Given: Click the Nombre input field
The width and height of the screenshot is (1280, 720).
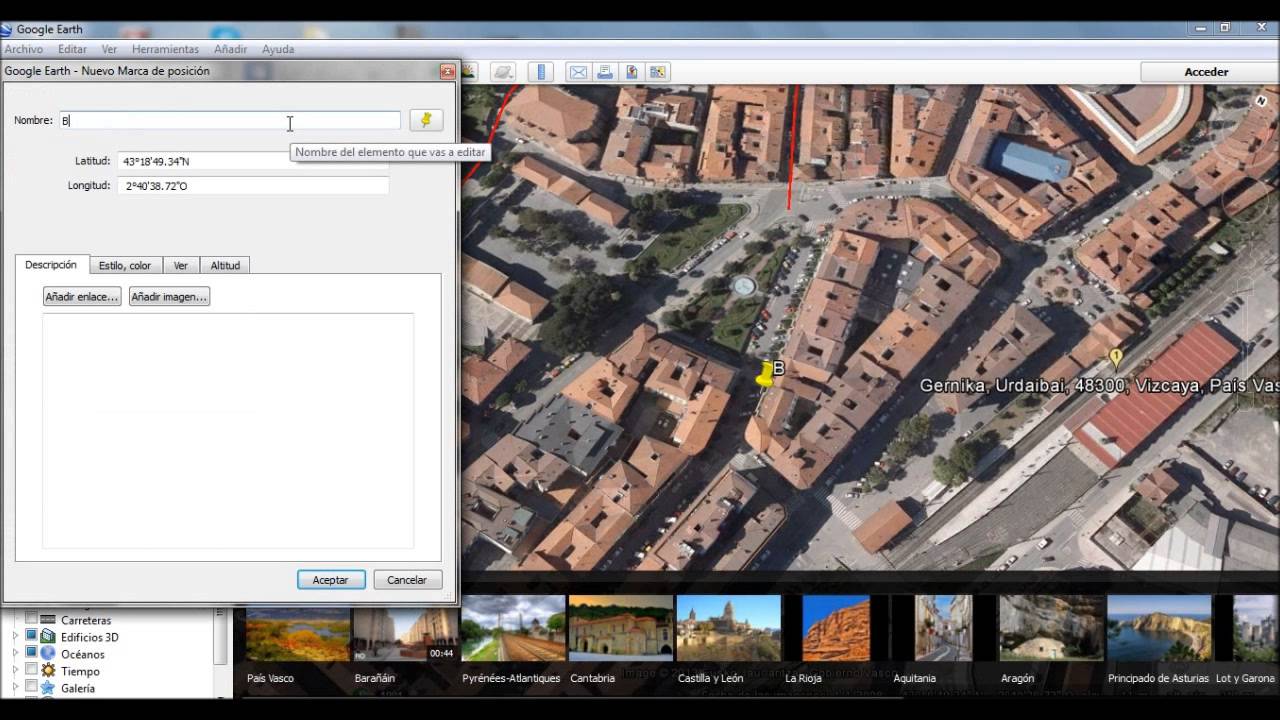Looking at the screenshot, I should coord(230,120).
